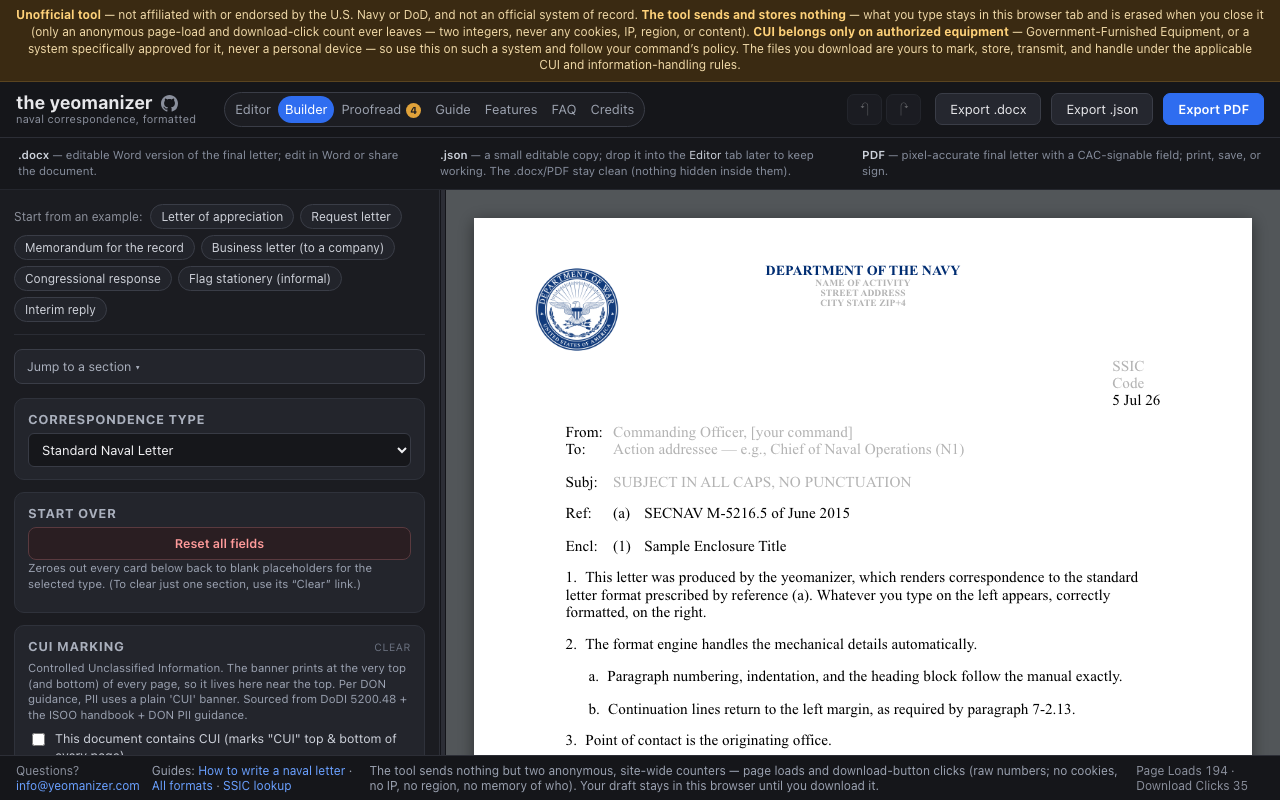1280x800 pixels.
Task: Check the This document contains CUI box
Action: pyautogui.click(x=39, y=739)
